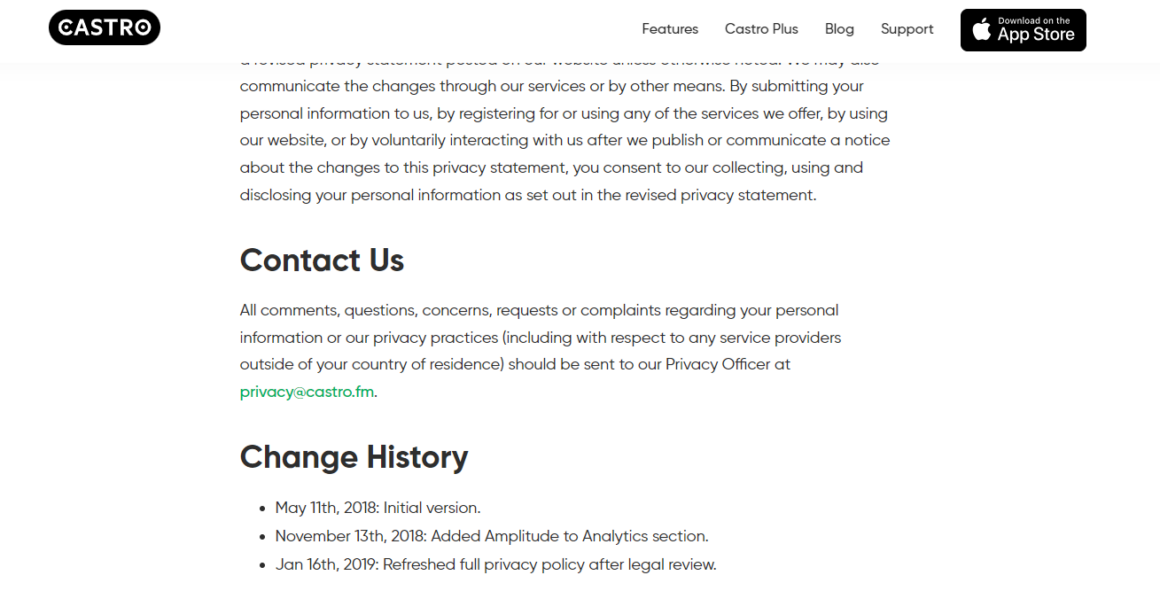Open the Features page
Viewport: 1160px width, 614px height.
pyautogui.click(x=670, y=29)
